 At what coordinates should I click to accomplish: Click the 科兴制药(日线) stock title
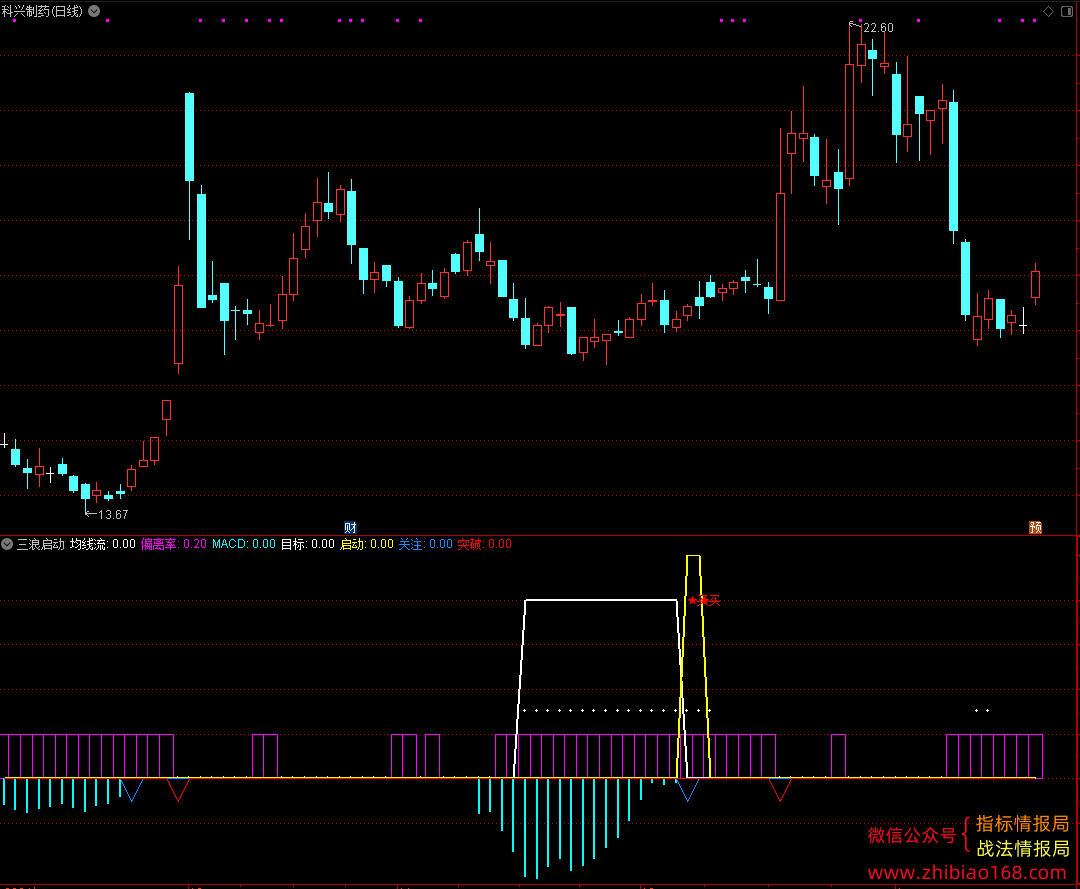coord(42,11)
